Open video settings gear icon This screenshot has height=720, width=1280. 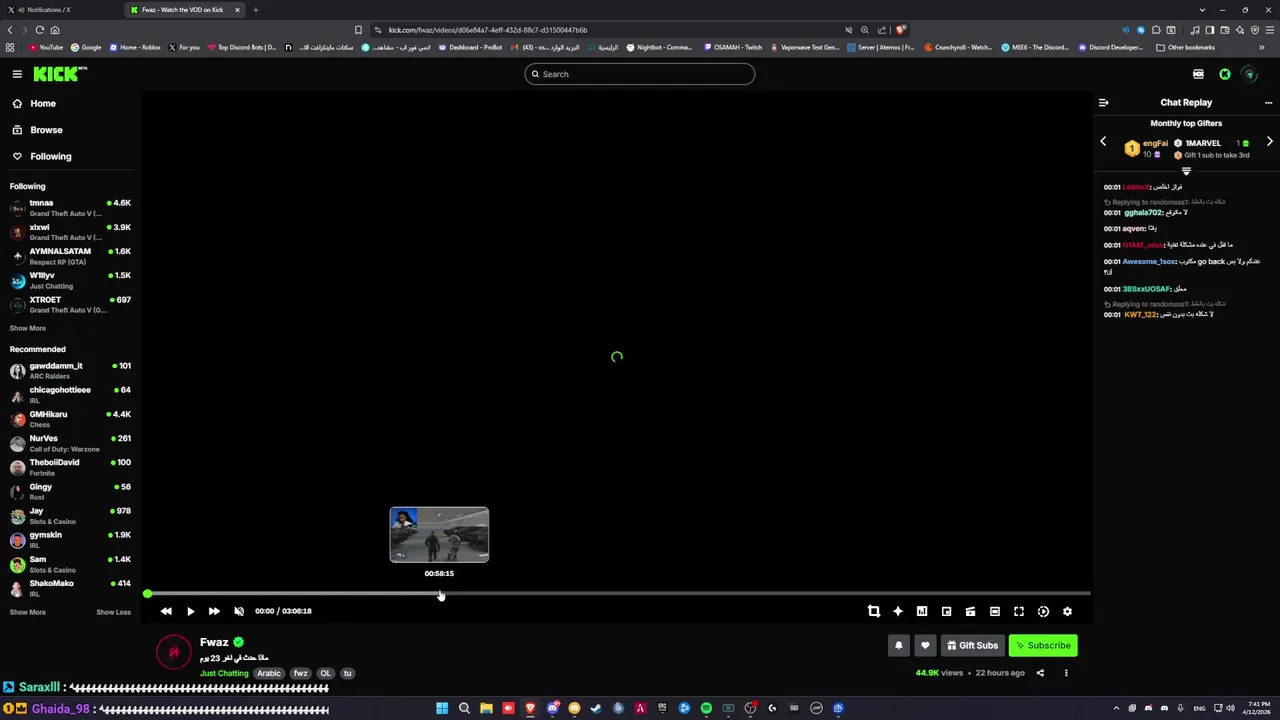point(1067,611)
